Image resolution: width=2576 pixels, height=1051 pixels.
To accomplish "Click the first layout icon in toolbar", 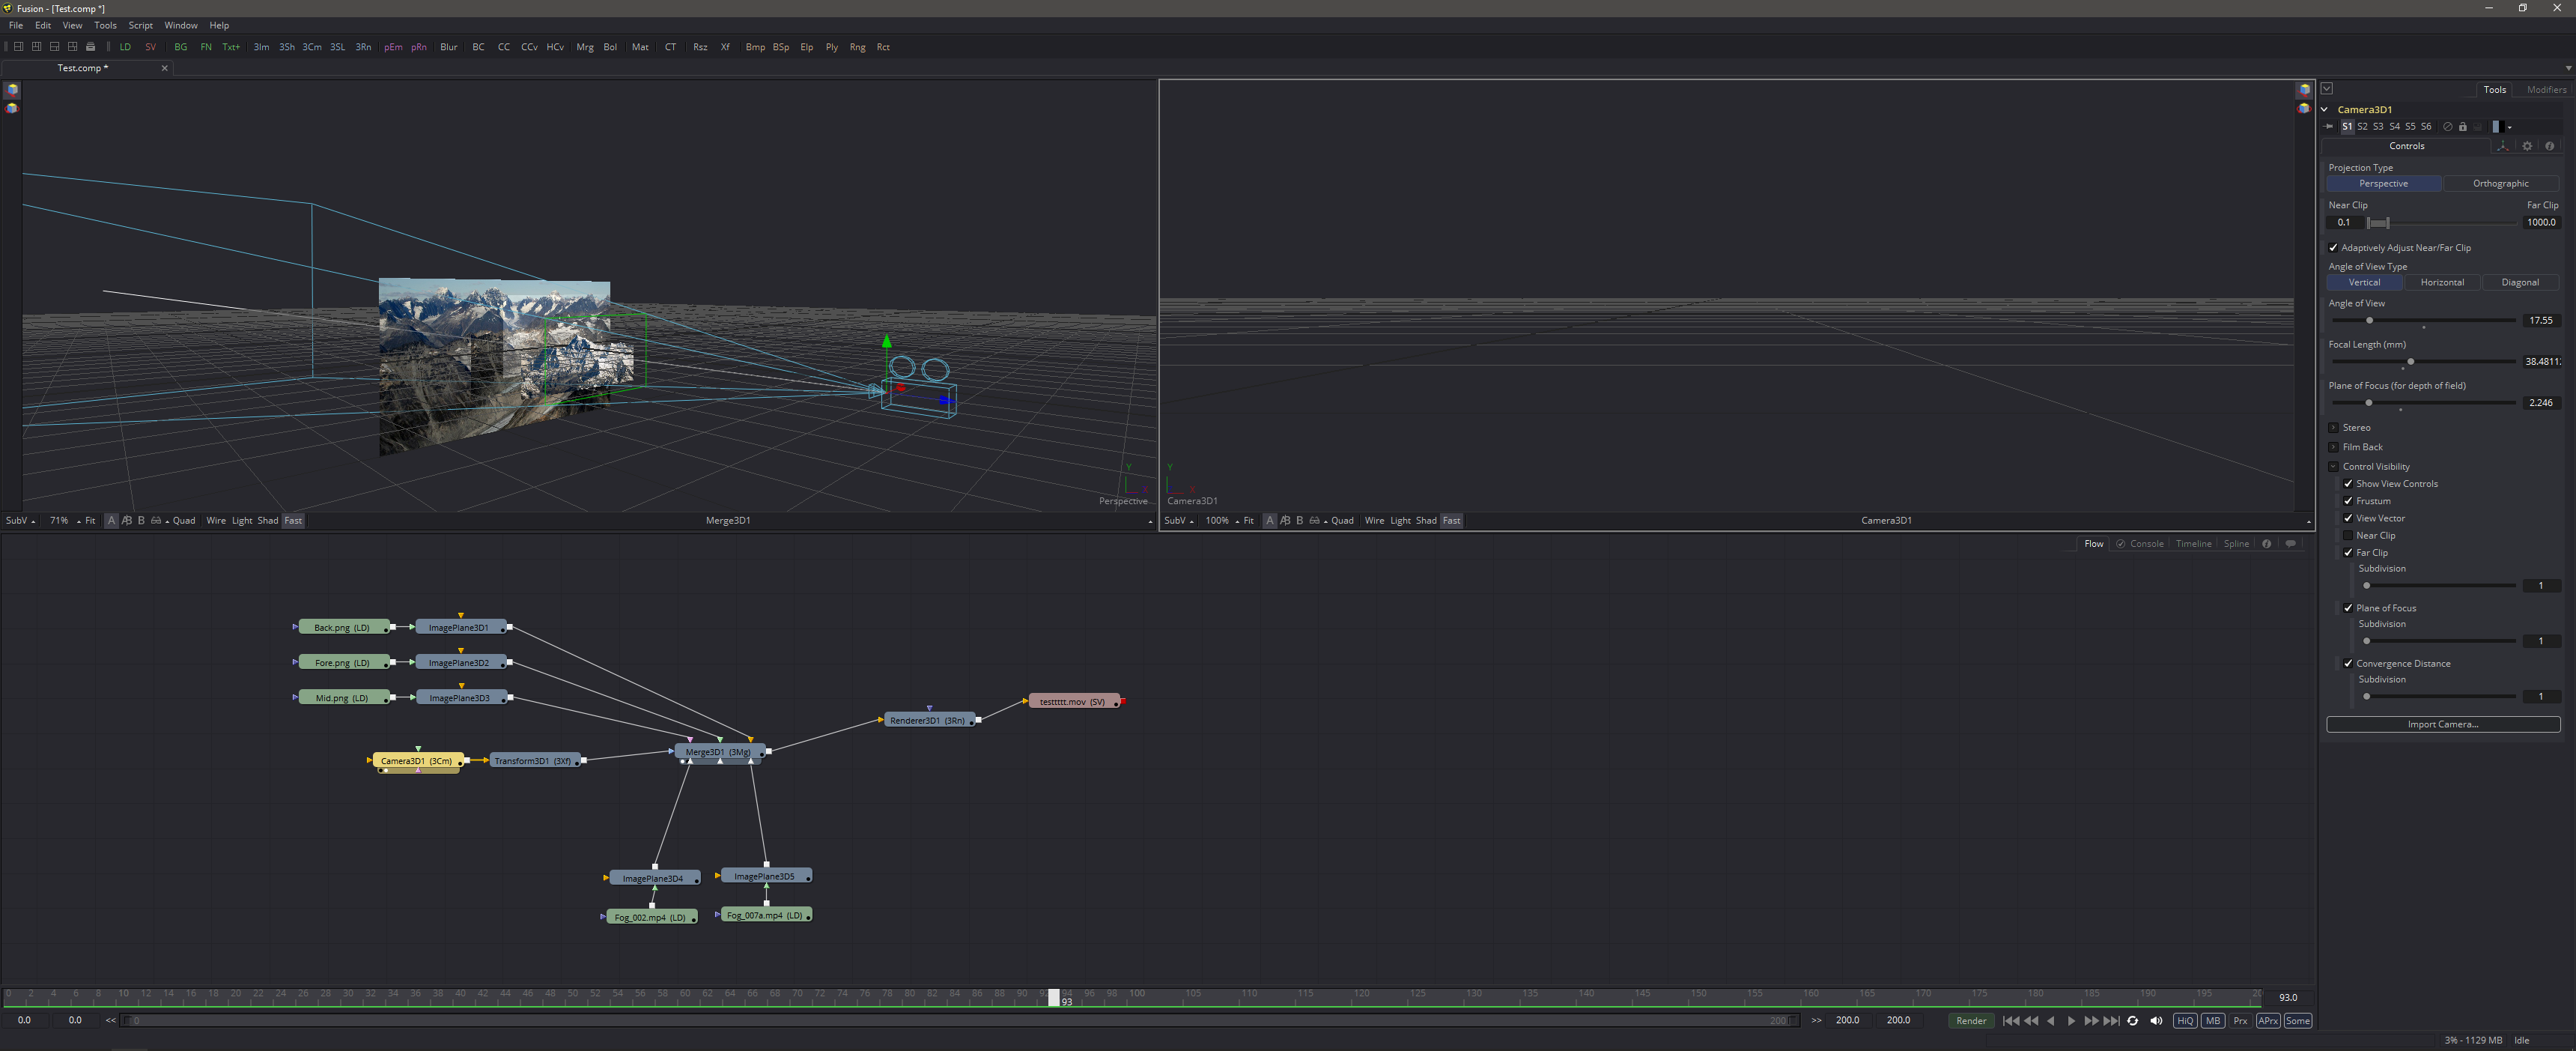I will tap(18, 47).
